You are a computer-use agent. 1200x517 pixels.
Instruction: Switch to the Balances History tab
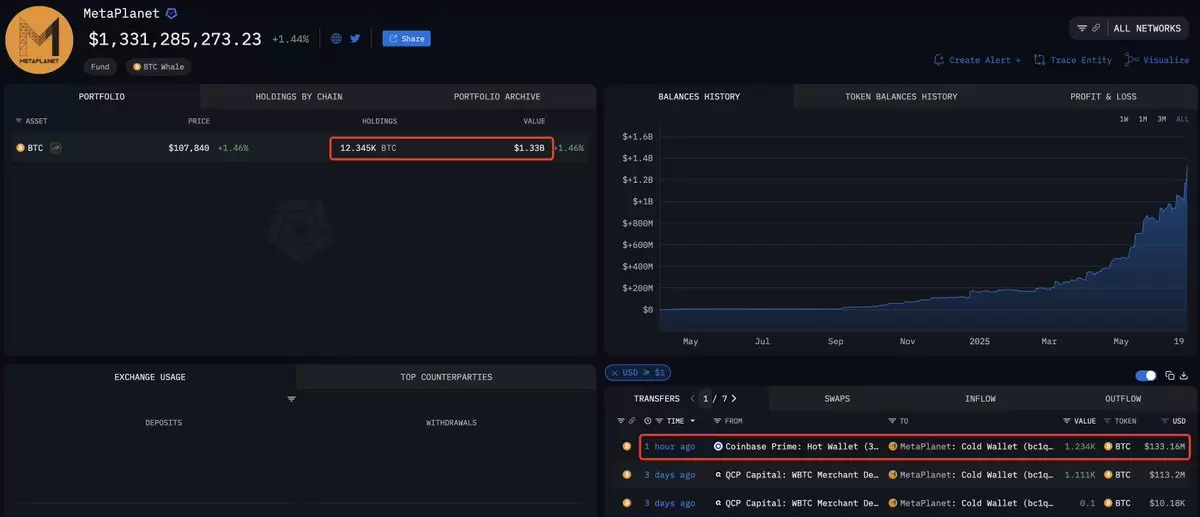click(699, 97)
